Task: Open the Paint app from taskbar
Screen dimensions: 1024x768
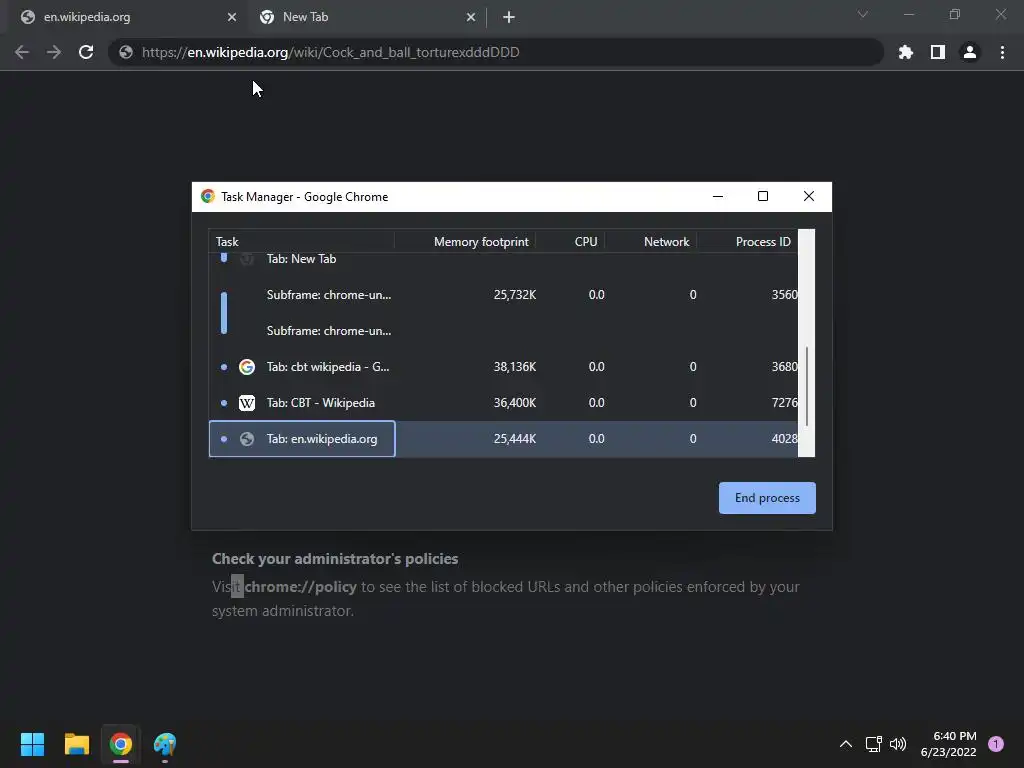Action: pos(165,744)
